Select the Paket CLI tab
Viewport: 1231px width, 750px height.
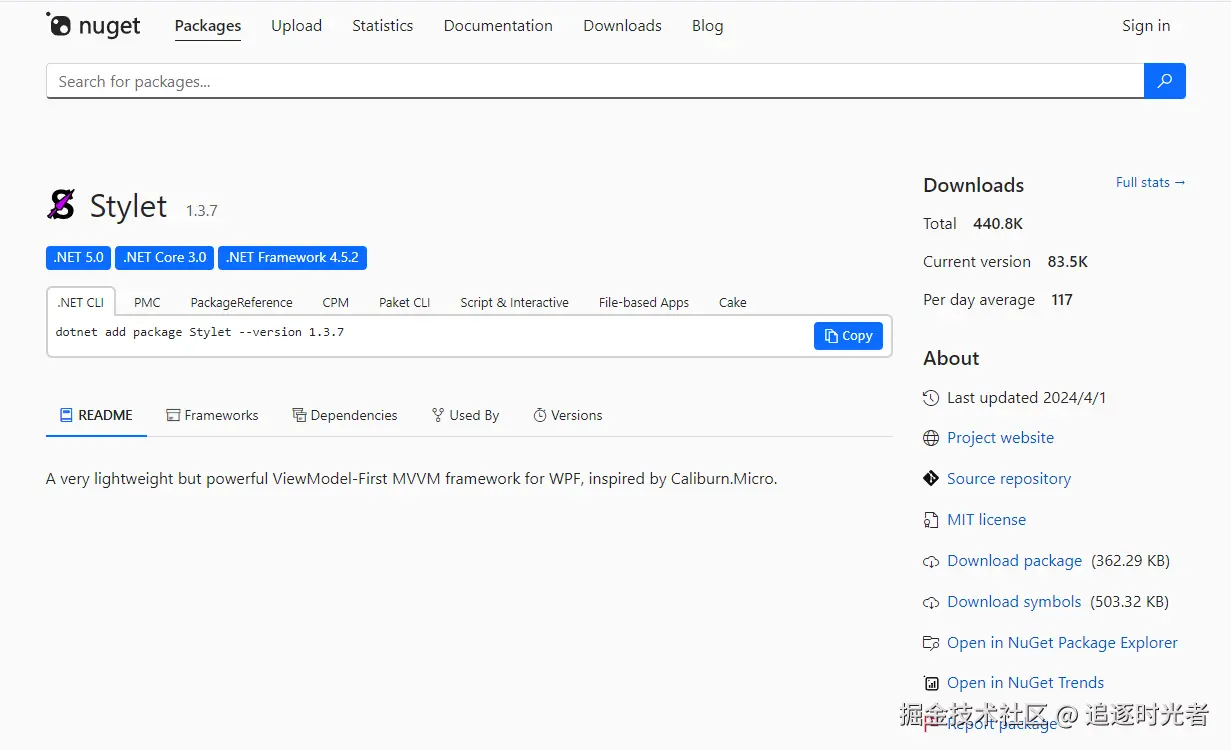point(404,302)
